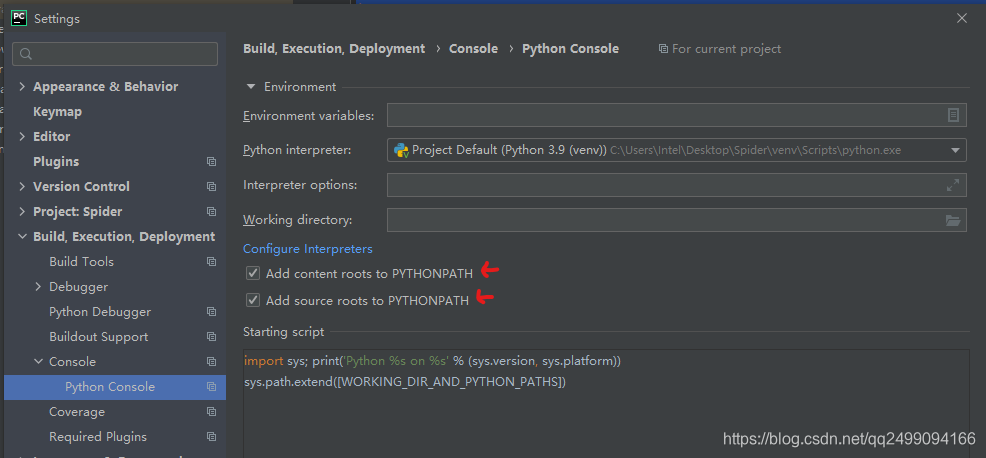Collapse the Environment section
This screenshot has height=458, width=986.
click(x=251, y=86)
